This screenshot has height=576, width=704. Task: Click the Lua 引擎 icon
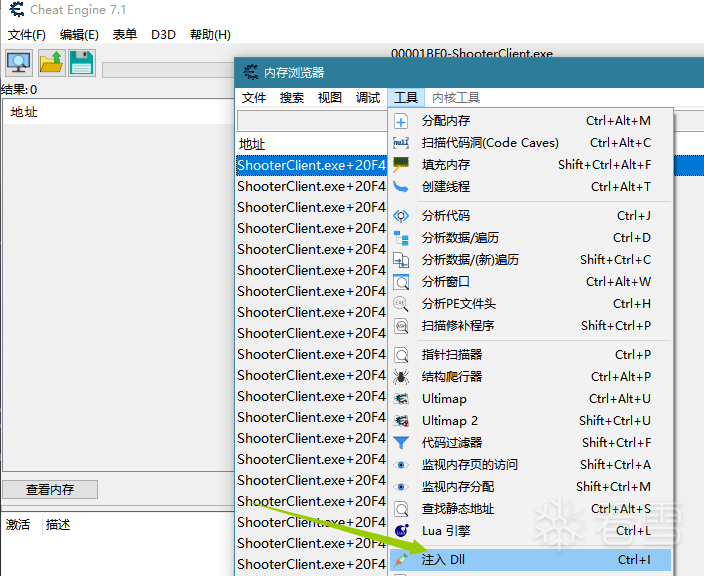(401, 531)
